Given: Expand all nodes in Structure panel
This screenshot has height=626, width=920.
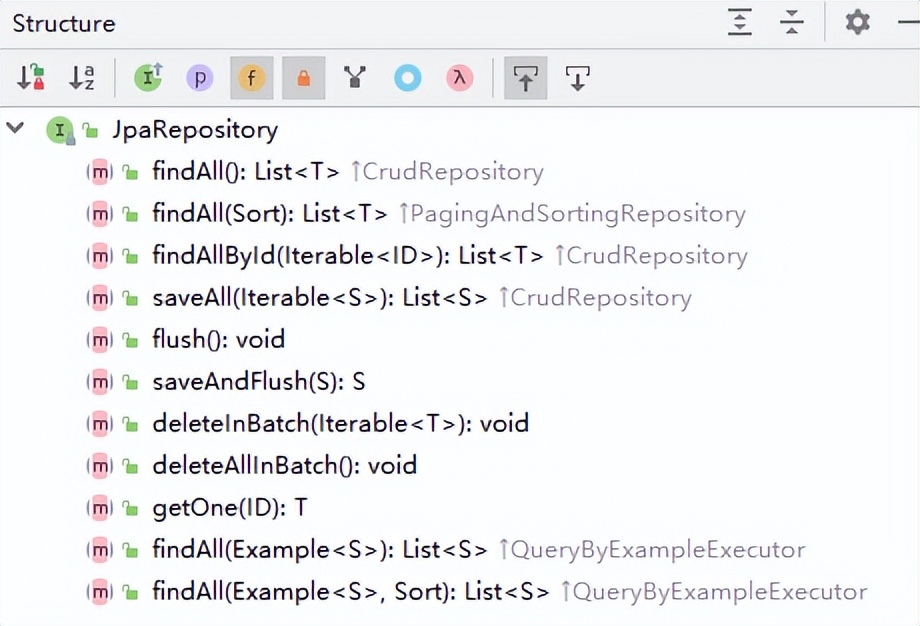Looking at the screenshot, I should 740,22.
